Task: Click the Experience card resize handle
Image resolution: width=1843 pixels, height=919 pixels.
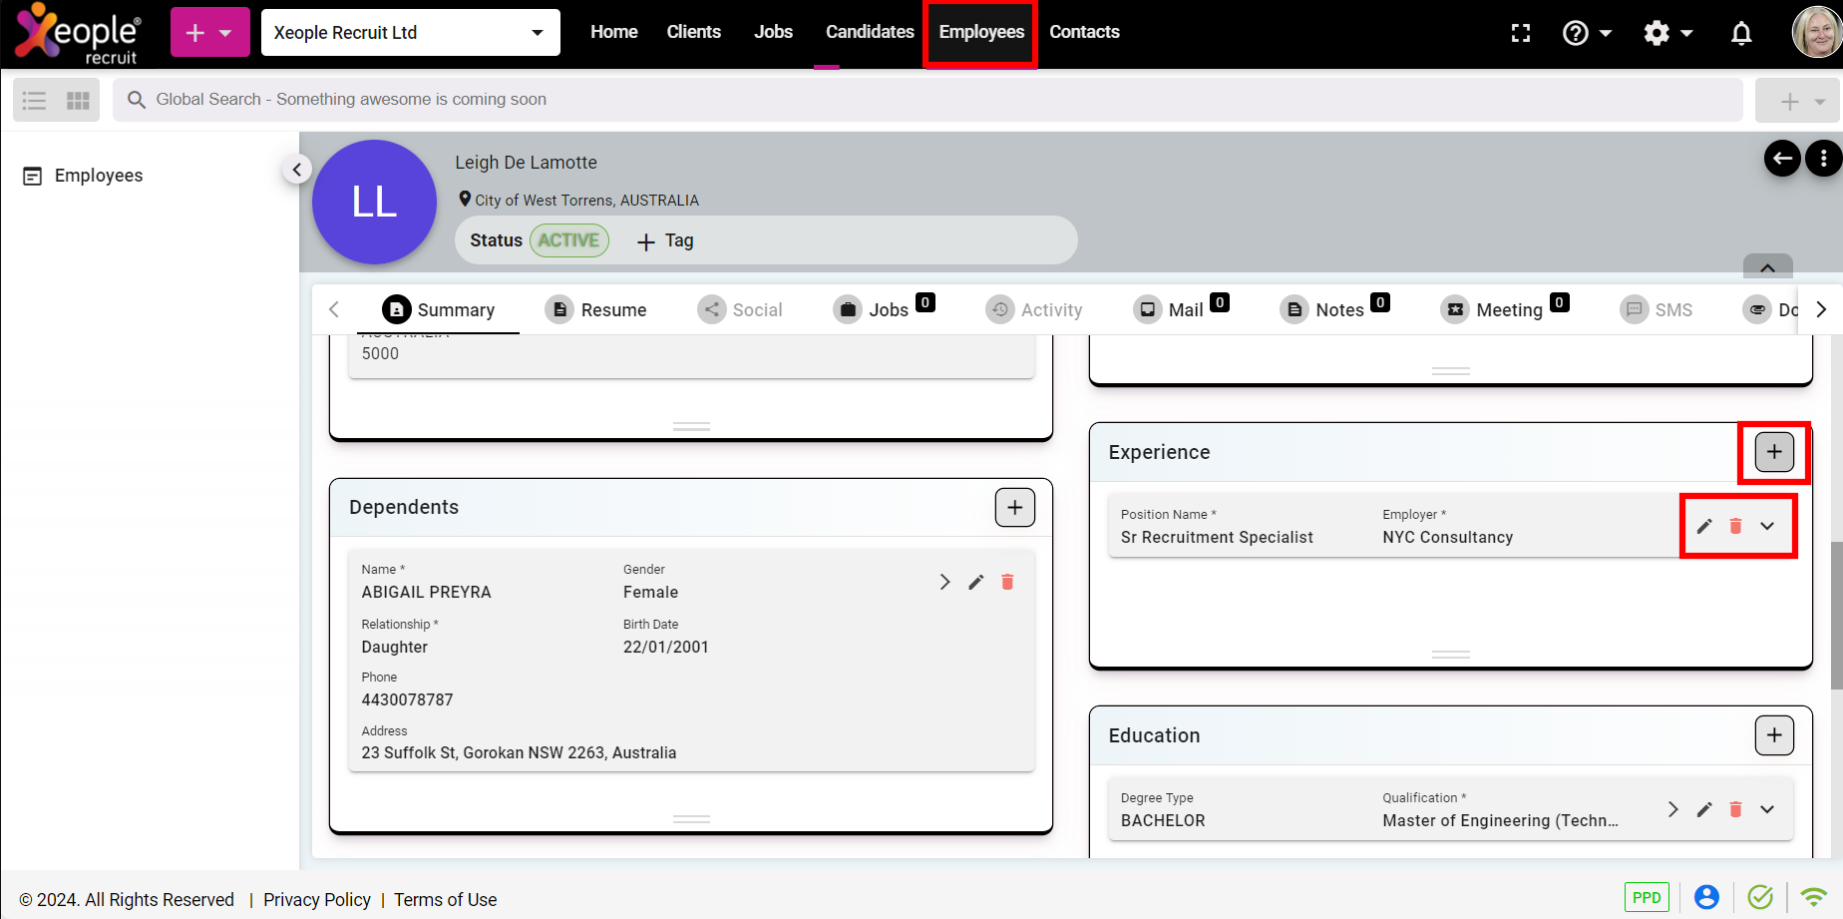Action: click(x=1450, y=655)
